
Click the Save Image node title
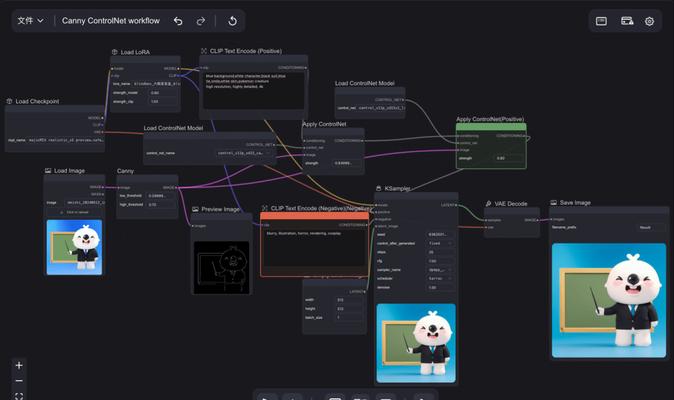[575, 202]
